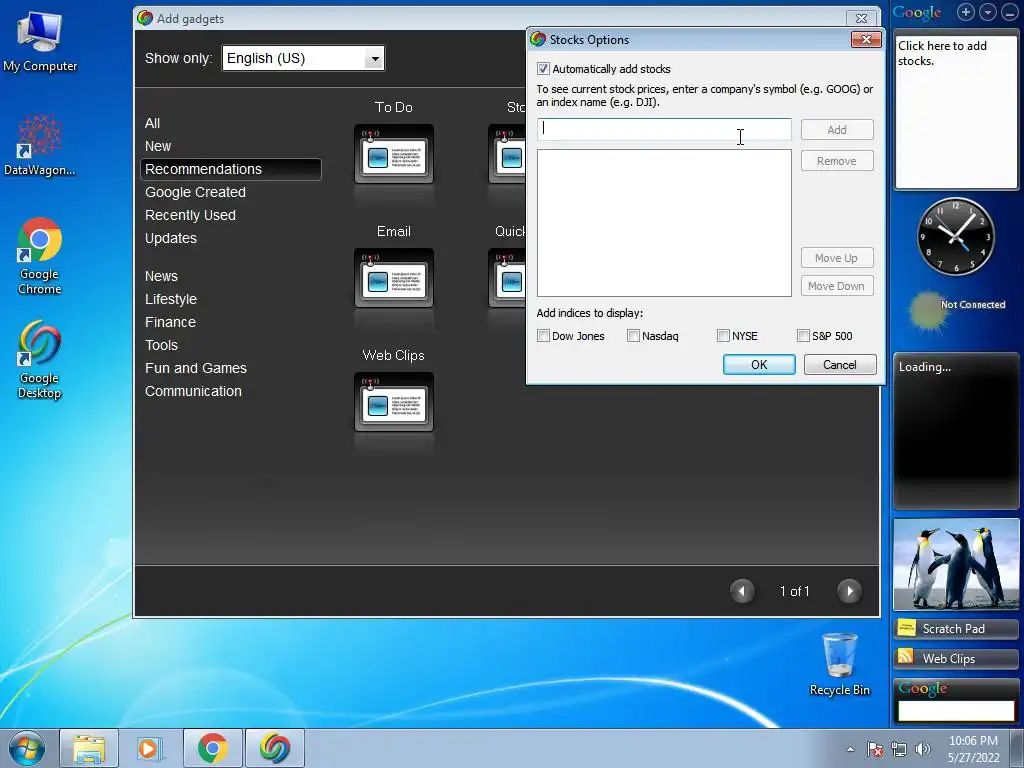This screenshot has height=768, width=1024.
Task: Open the network tray icon
Action: click(x=899, y=749)
